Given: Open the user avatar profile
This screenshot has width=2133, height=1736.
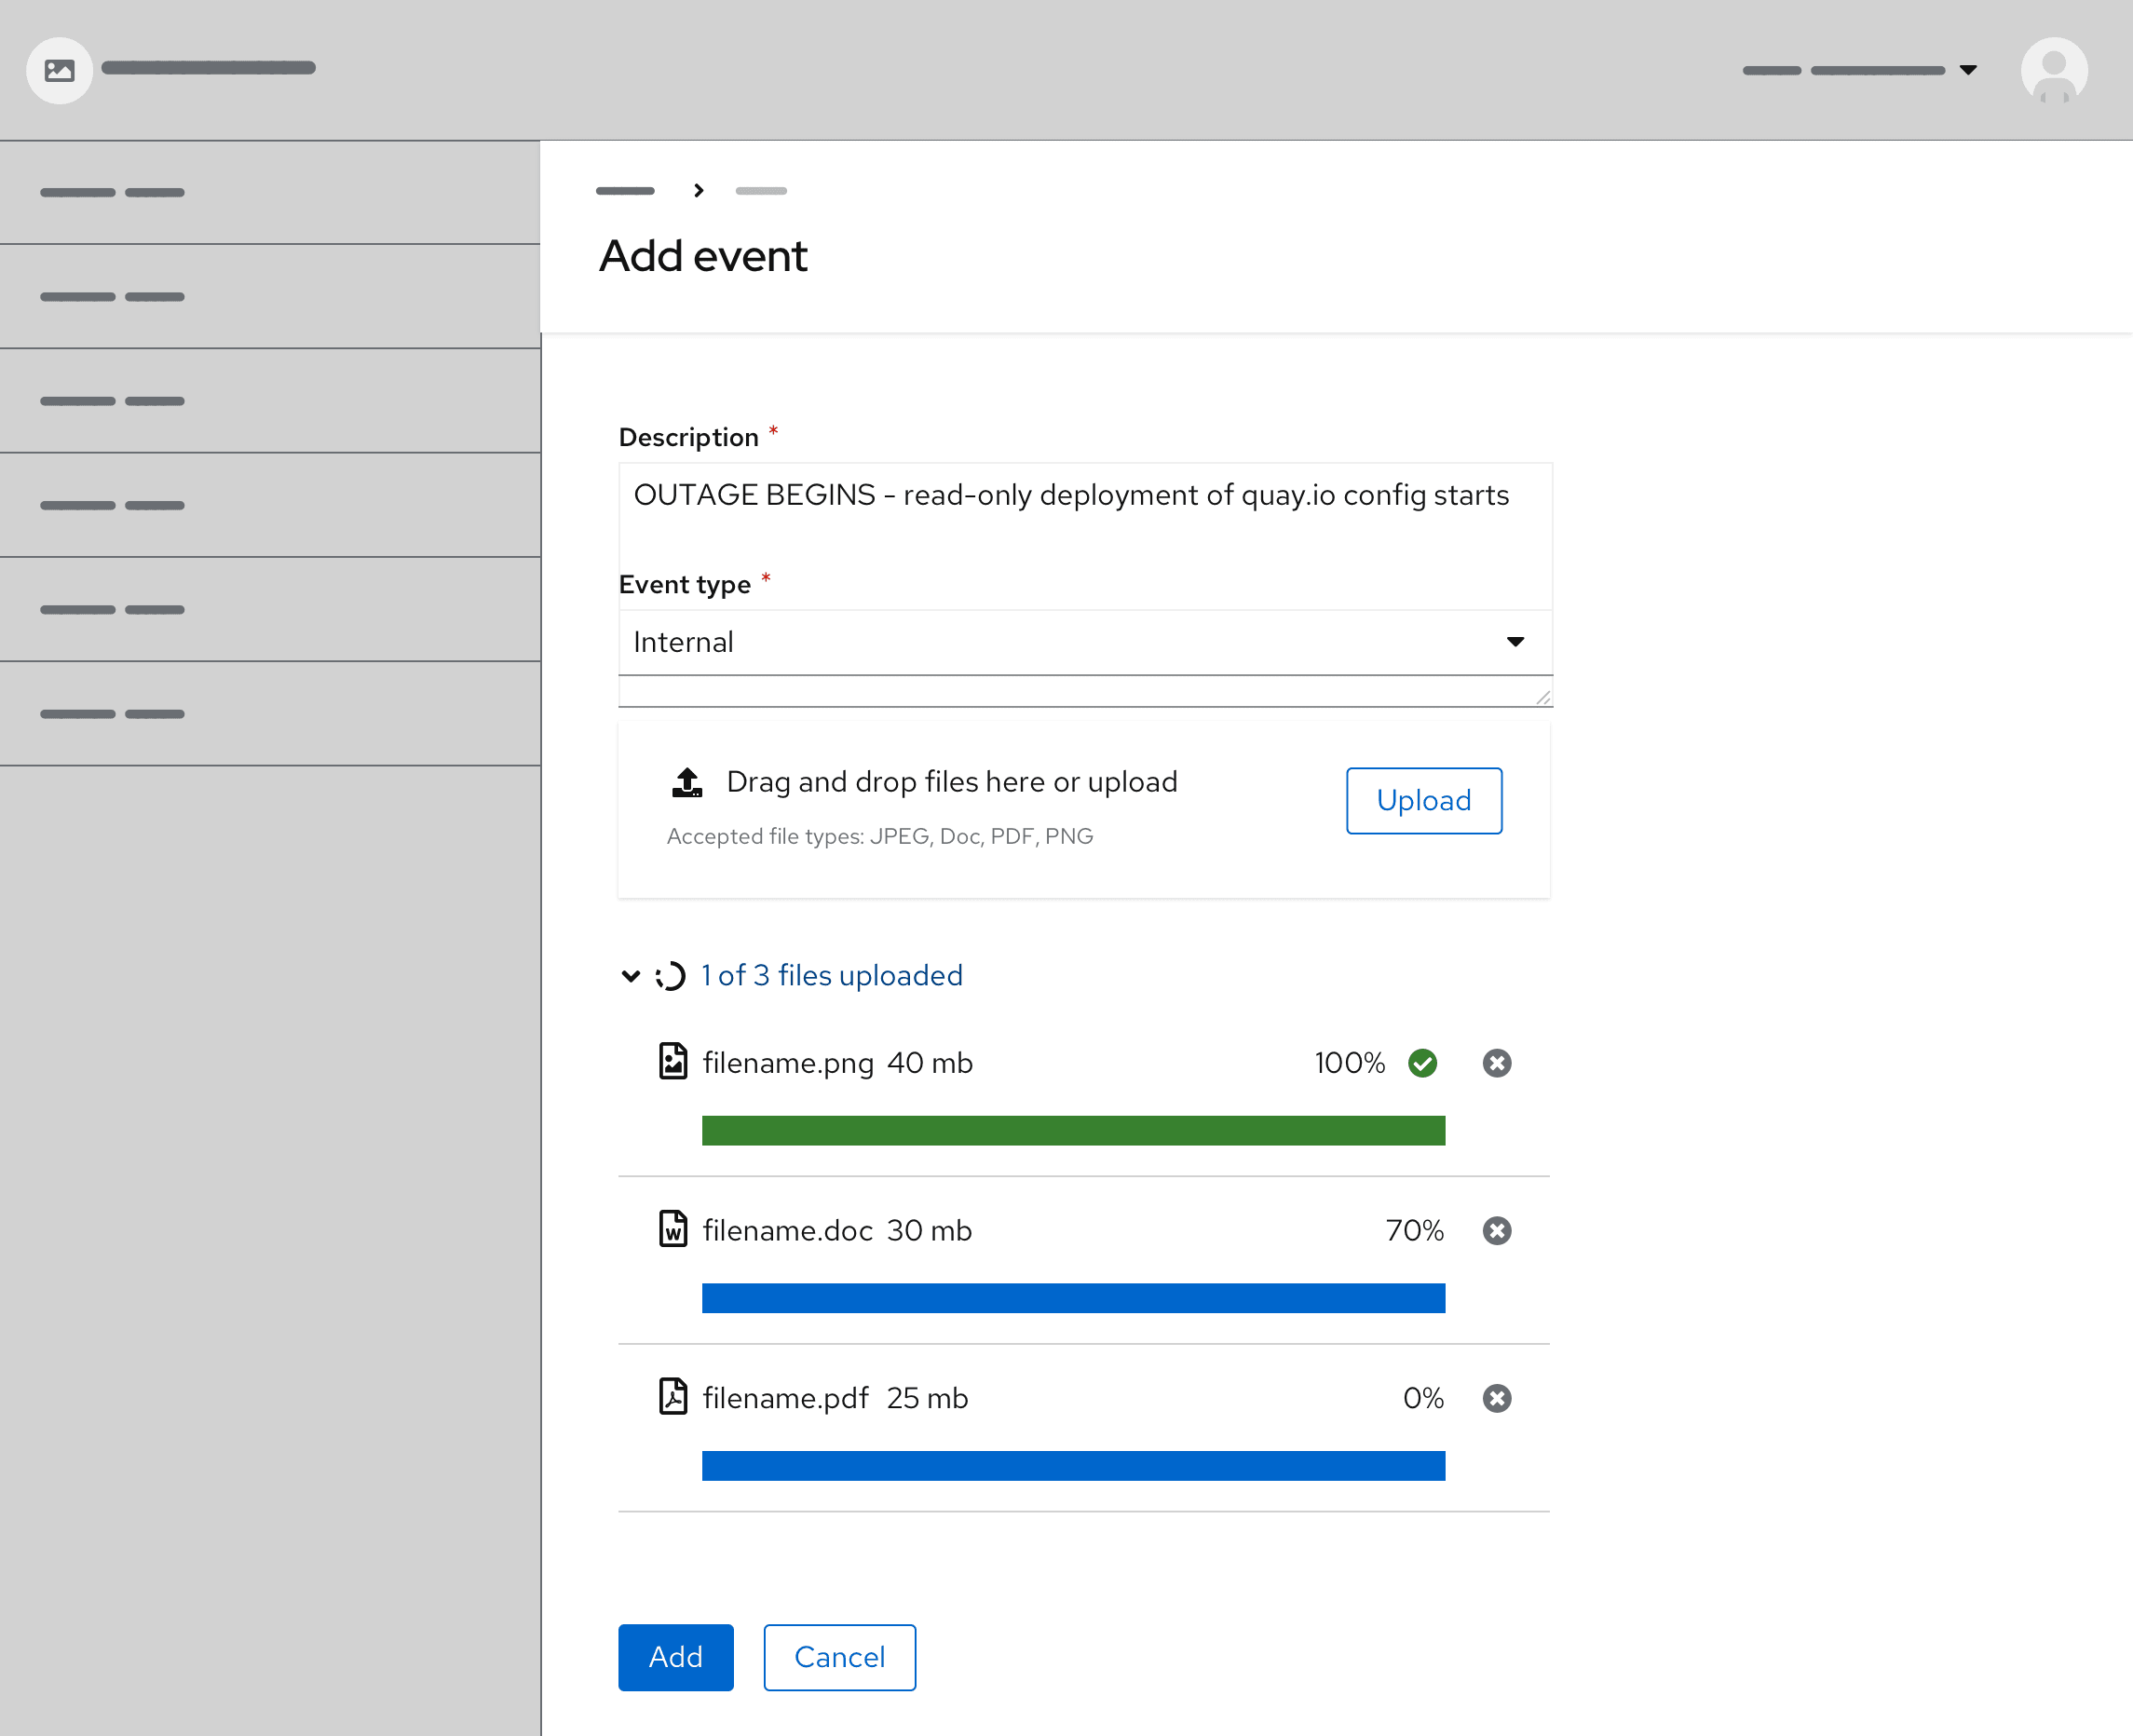Looking at the screenshot, I should (2053, 70).
